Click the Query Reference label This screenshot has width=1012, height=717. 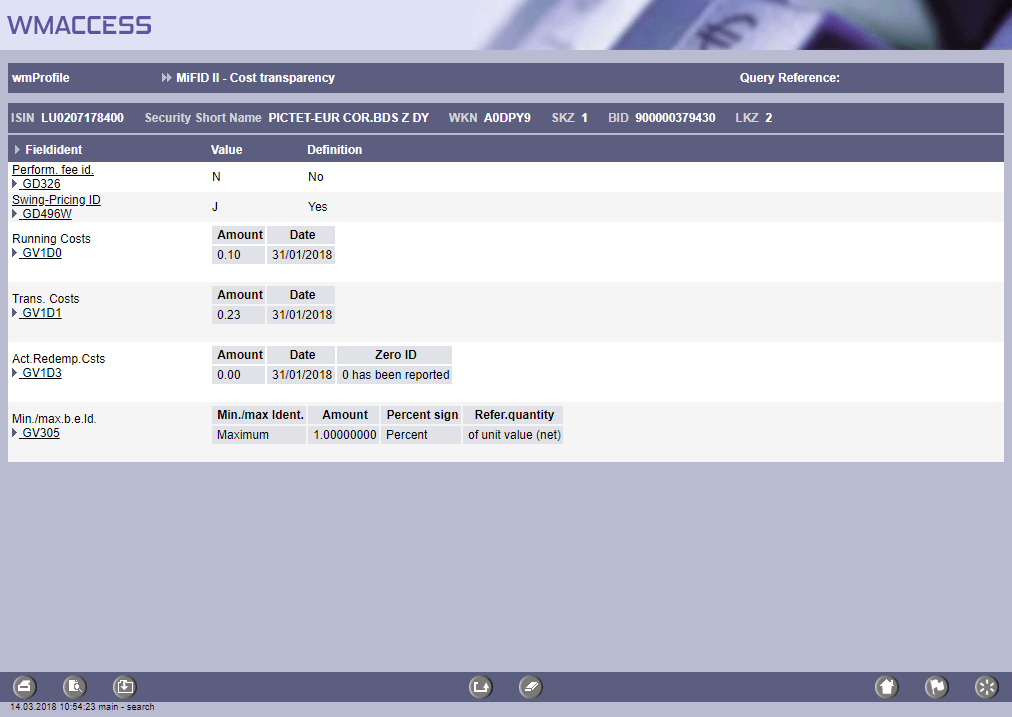(789, 77)
